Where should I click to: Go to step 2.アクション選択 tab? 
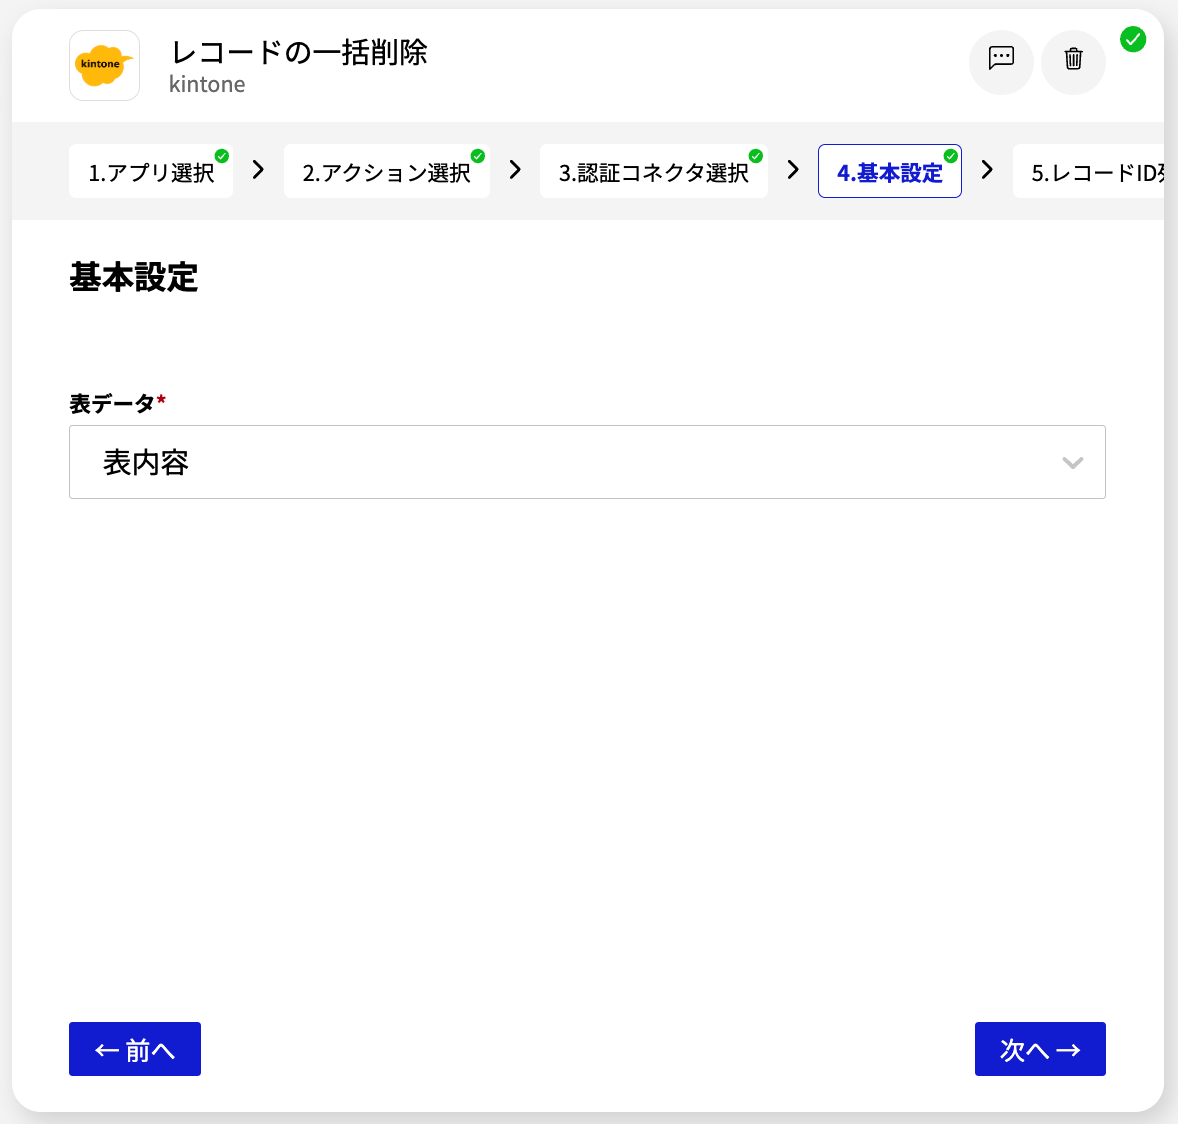386,171
